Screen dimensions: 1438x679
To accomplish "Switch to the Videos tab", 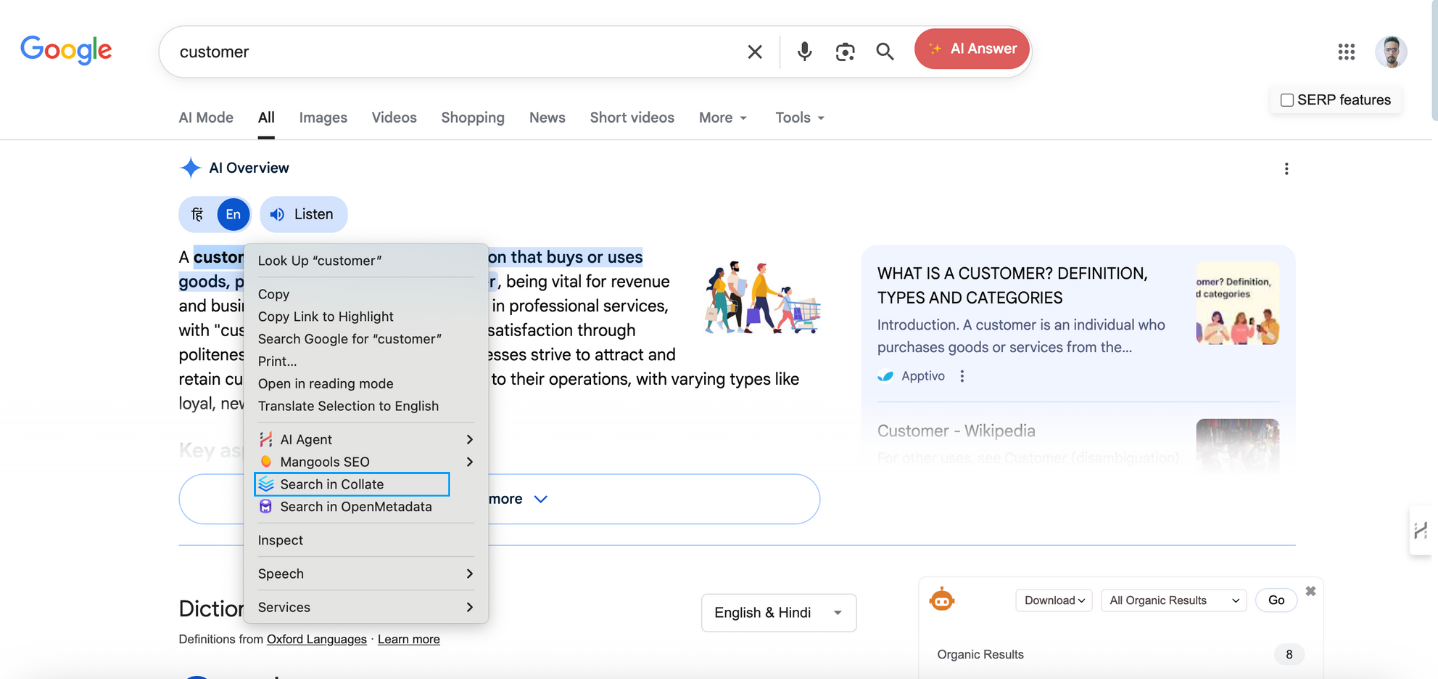I will point(394,118).
